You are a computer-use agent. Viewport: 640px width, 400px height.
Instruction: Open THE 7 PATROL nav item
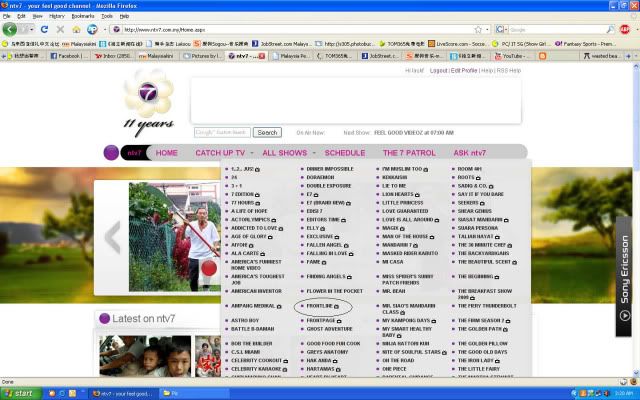pos(409,153)
